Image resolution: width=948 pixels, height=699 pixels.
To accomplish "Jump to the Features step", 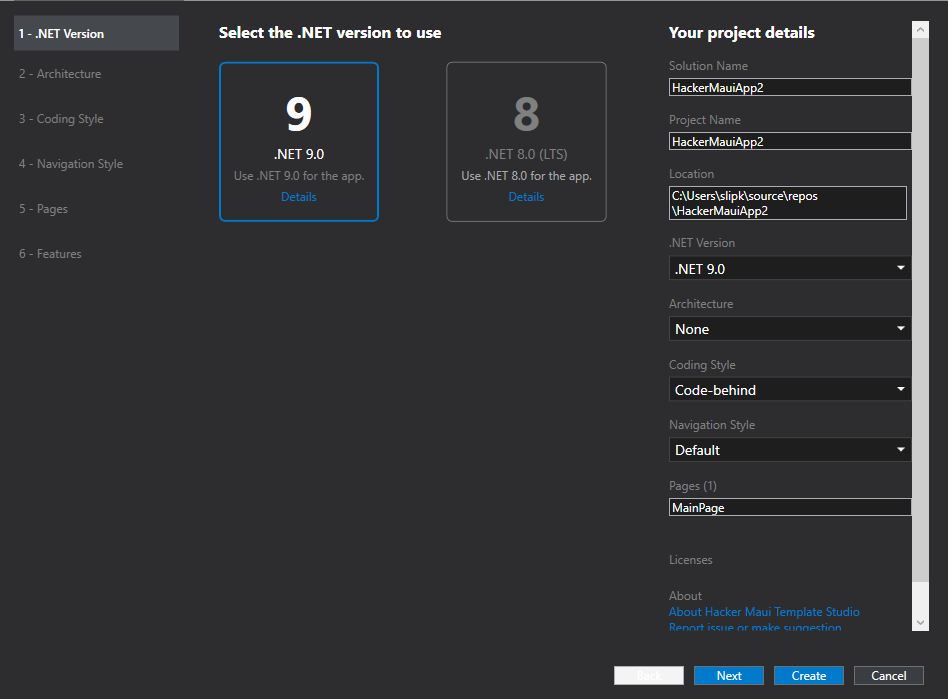I will [x=50, y=254].
